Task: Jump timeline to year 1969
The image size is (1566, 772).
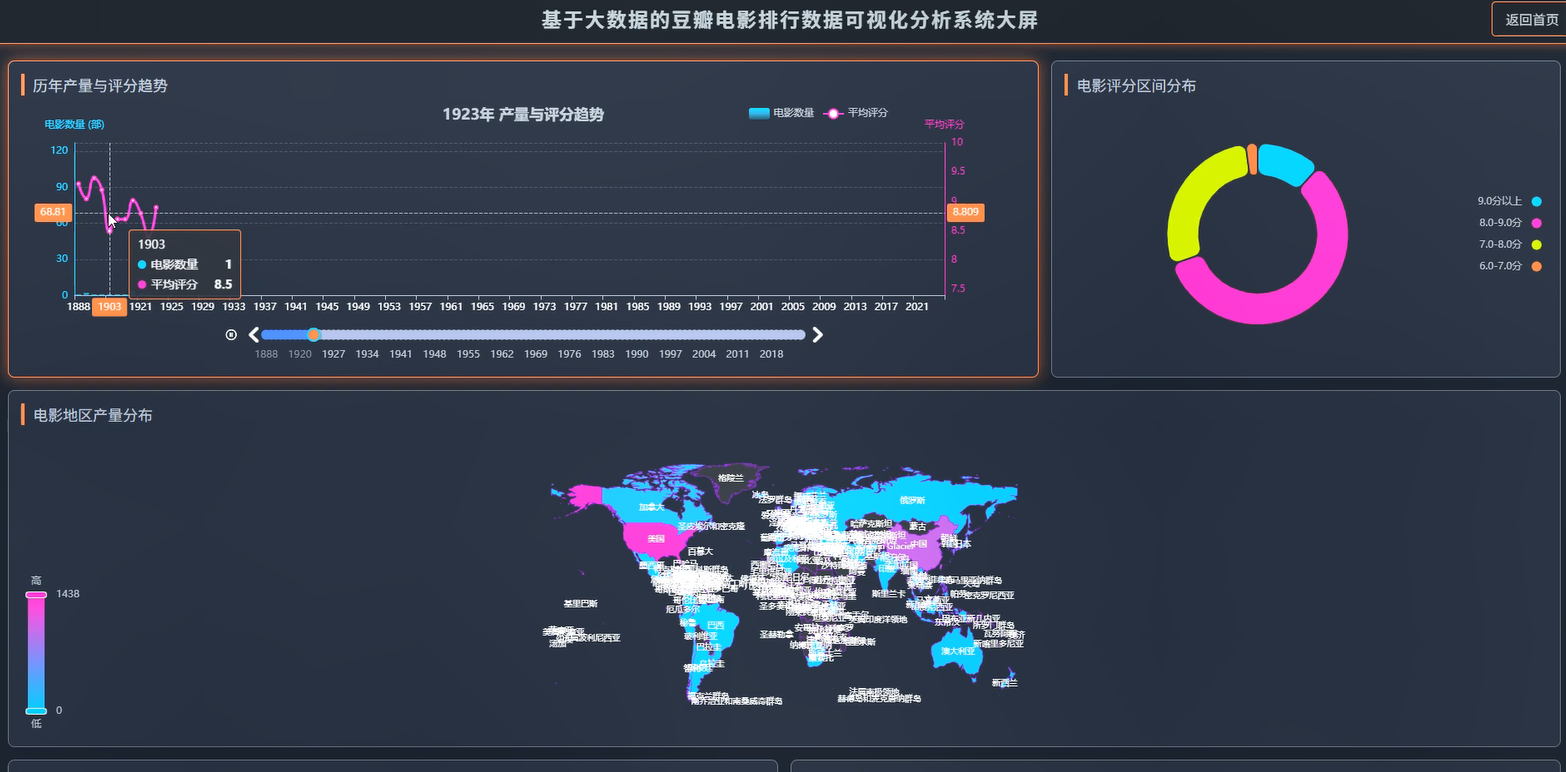Action: [536, 354]
